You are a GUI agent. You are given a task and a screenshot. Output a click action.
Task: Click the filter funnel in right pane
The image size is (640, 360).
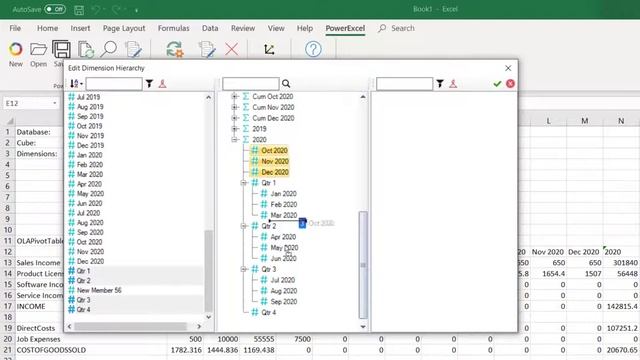[x=440, y=84]
